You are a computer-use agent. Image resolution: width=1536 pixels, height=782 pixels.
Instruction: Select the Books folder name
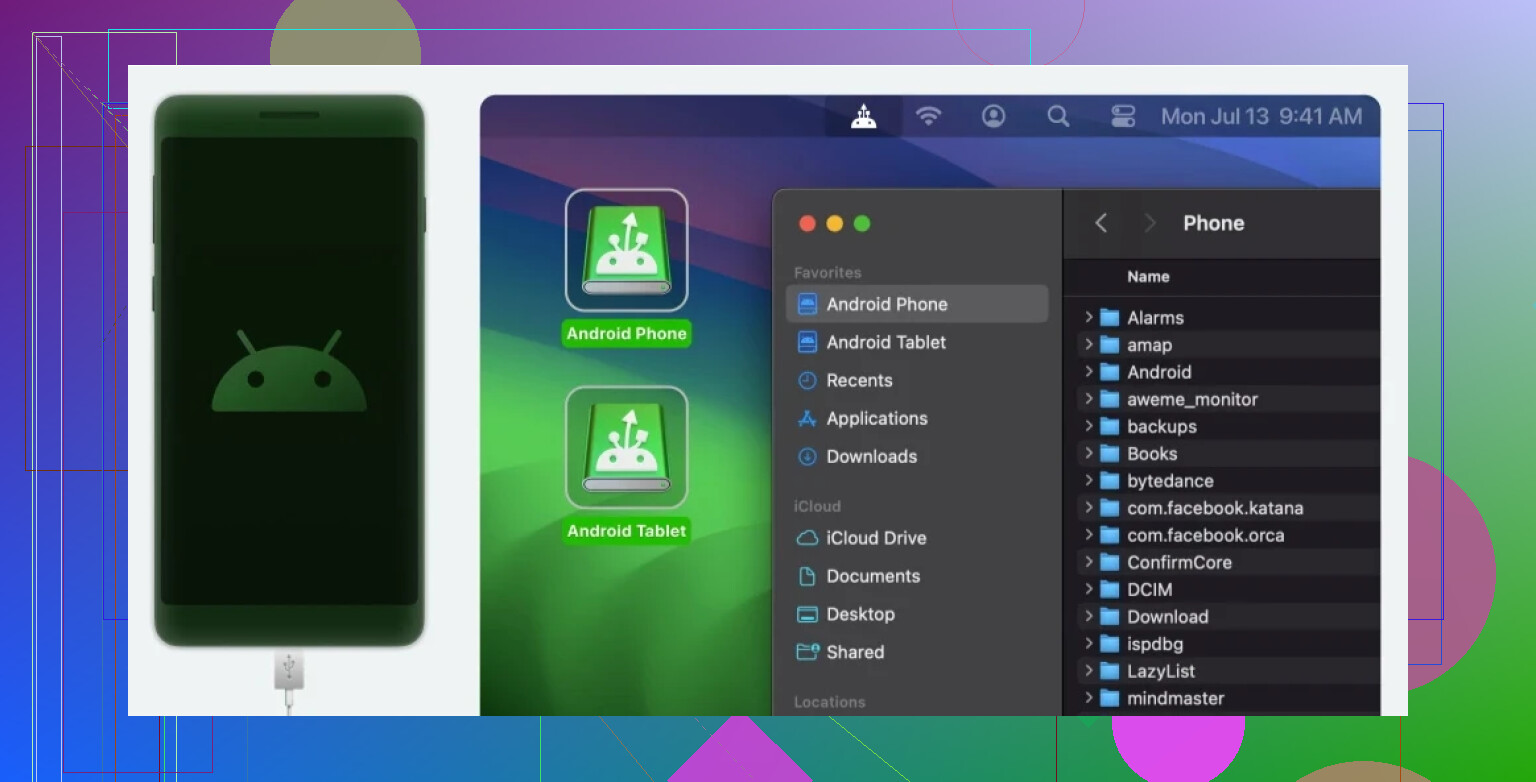coord(1152,453)
